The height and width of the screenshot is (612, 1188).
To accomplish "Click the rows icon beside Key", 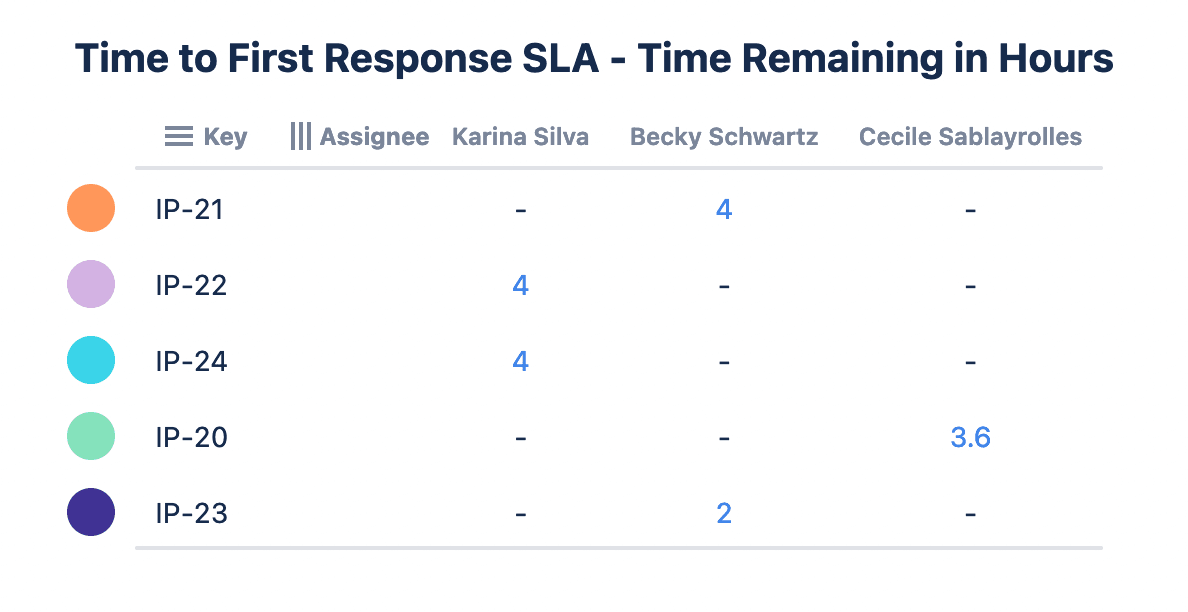I will pyautogui.click(x=178, y=137).
